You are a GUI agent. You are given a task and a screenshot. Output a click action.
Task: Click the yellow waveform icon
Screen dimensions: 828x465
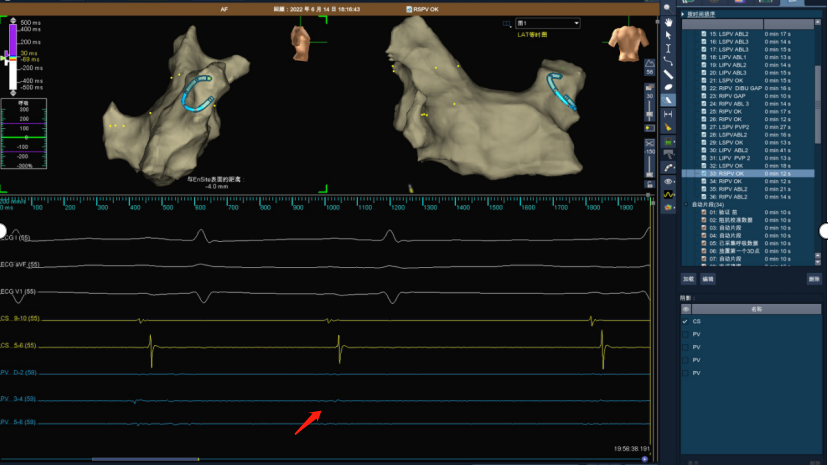[668, 193]
